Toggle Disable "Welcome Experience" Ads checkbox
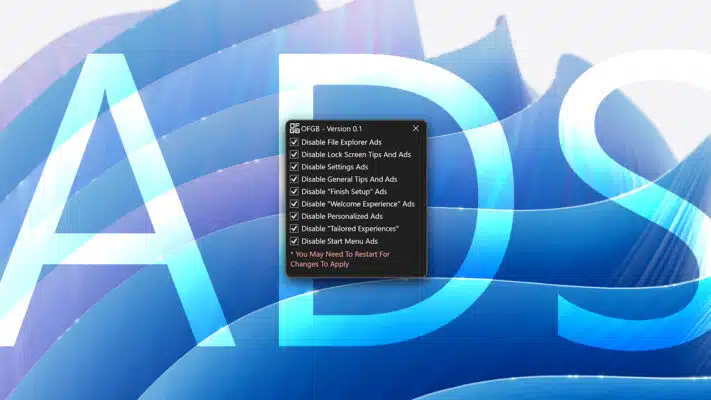The height and width of the screenshot is (400, 711). [x=294, y=204]
